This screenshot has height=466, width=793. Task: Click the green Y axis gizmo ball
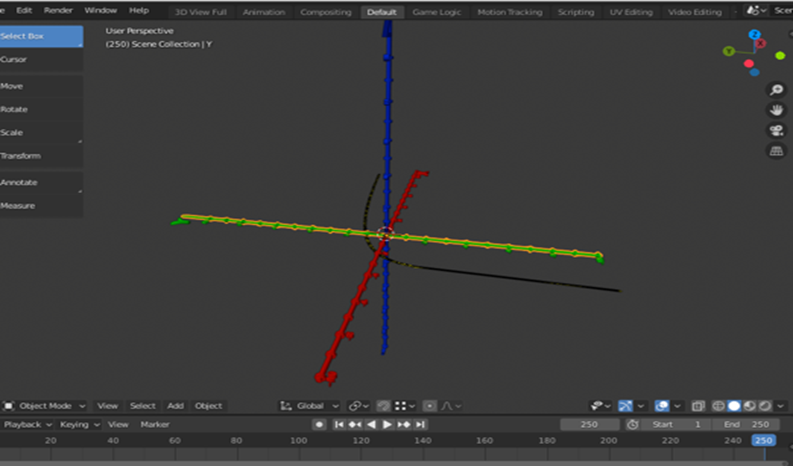pyautogui.click(x=730, y=51)
